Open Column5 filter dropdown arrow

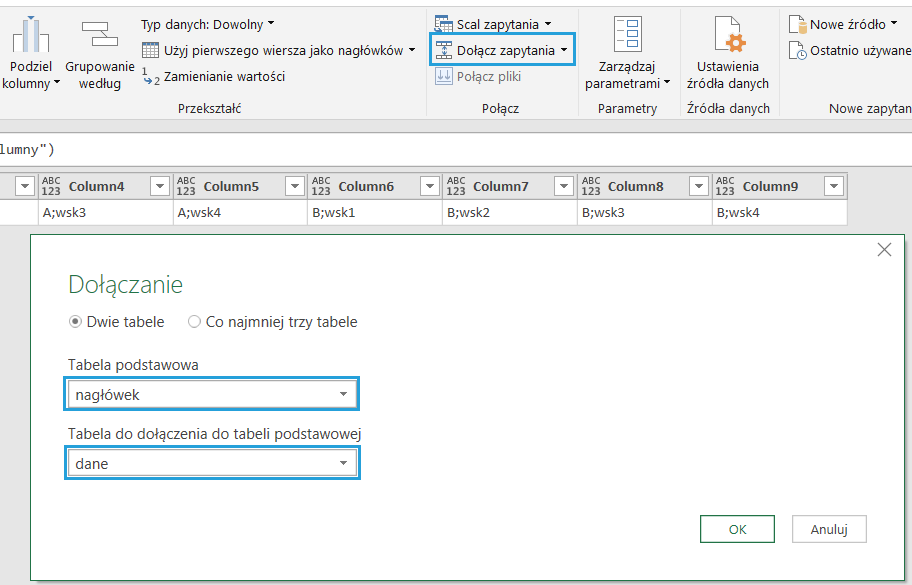pos(293,186)
